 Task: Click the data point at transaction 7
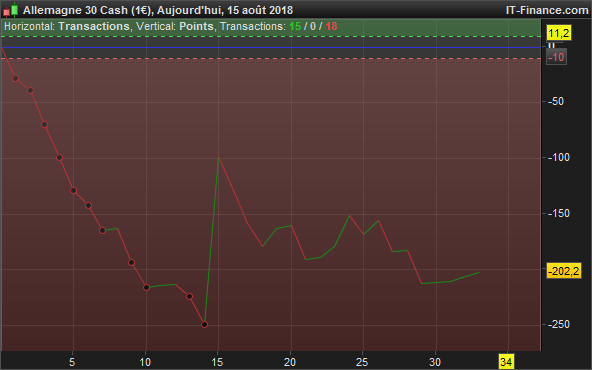click(103, 230)
